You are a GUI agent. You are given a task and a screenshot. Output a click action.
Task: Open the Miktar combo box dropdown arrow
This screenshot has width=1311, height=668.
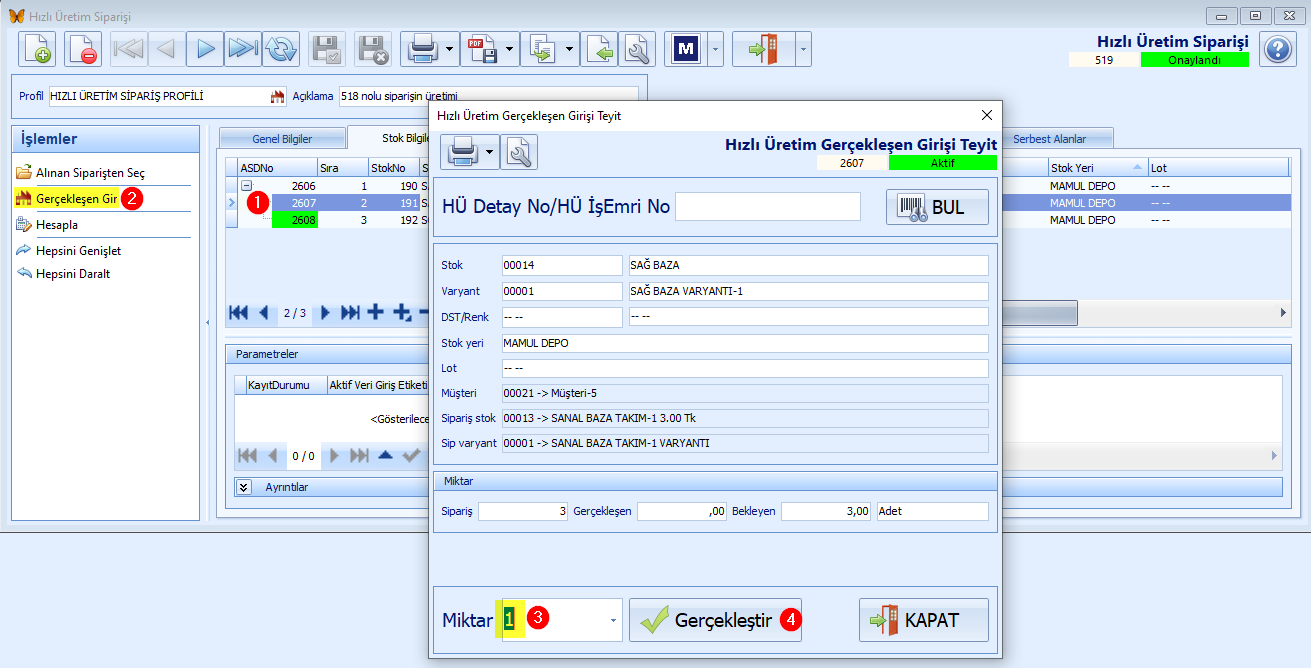tap(613, 621)
